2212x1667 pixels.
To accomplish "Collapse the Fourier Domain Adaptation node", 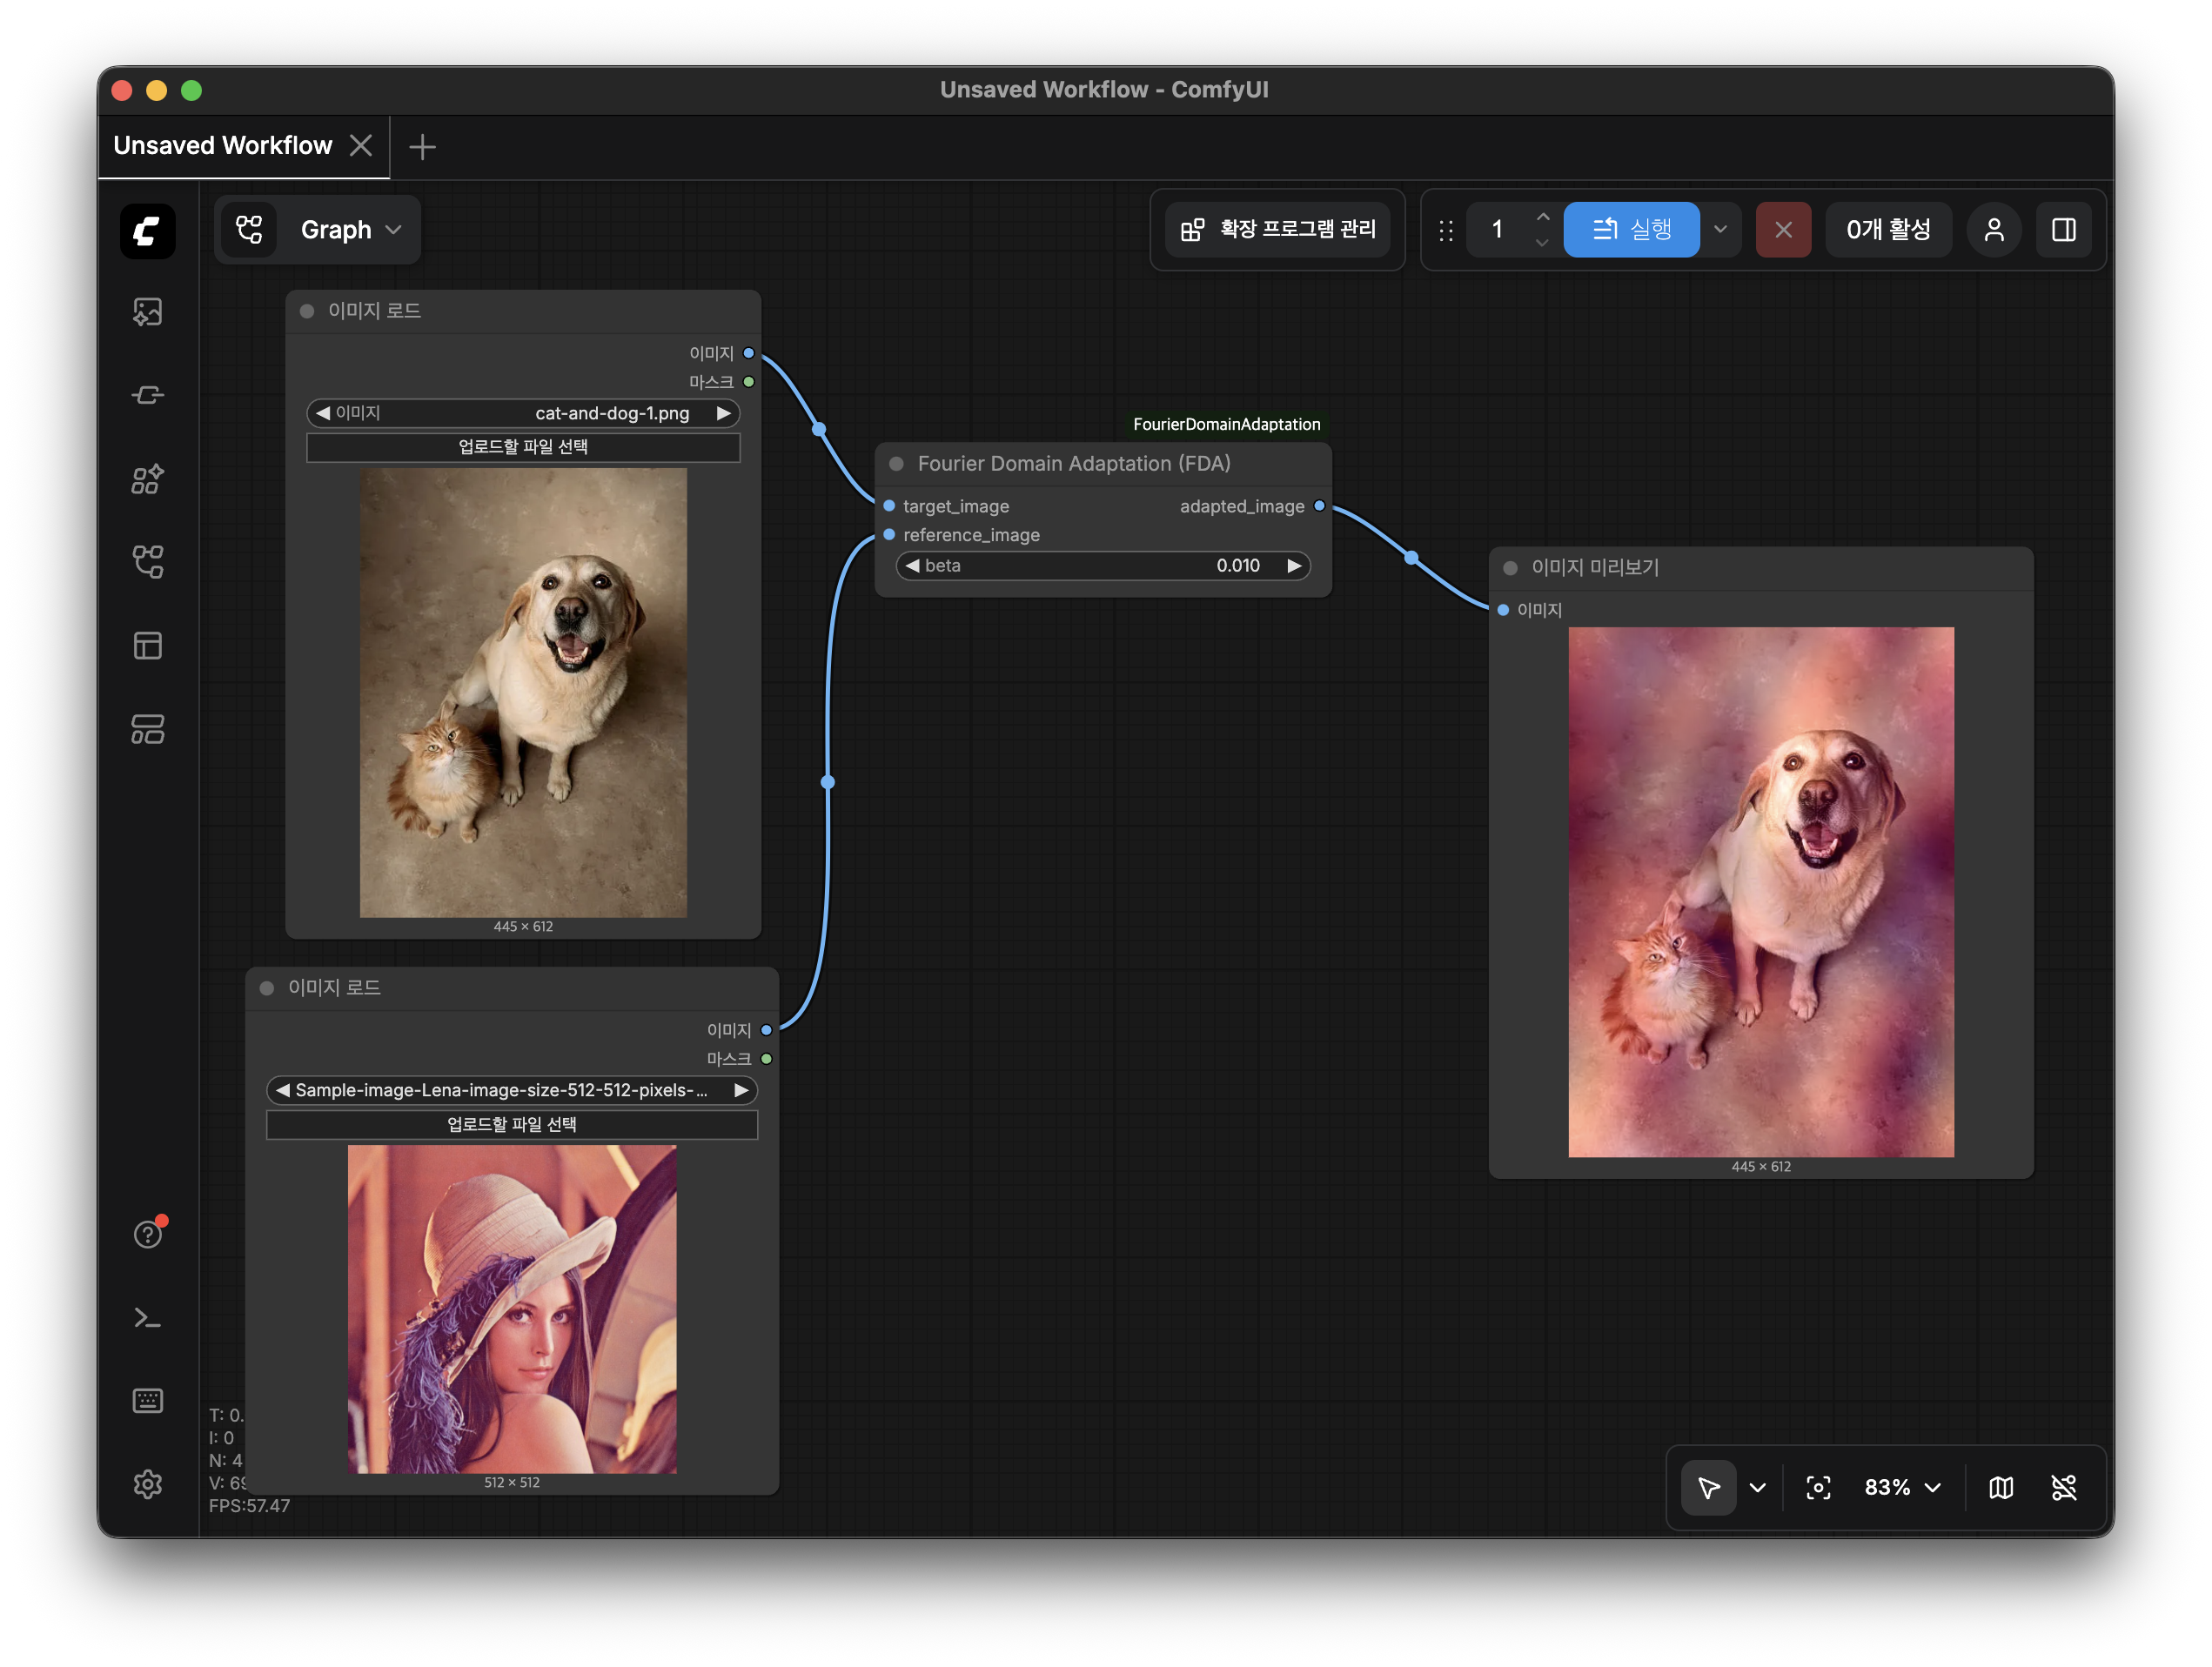I will click(x=897, y=464).
